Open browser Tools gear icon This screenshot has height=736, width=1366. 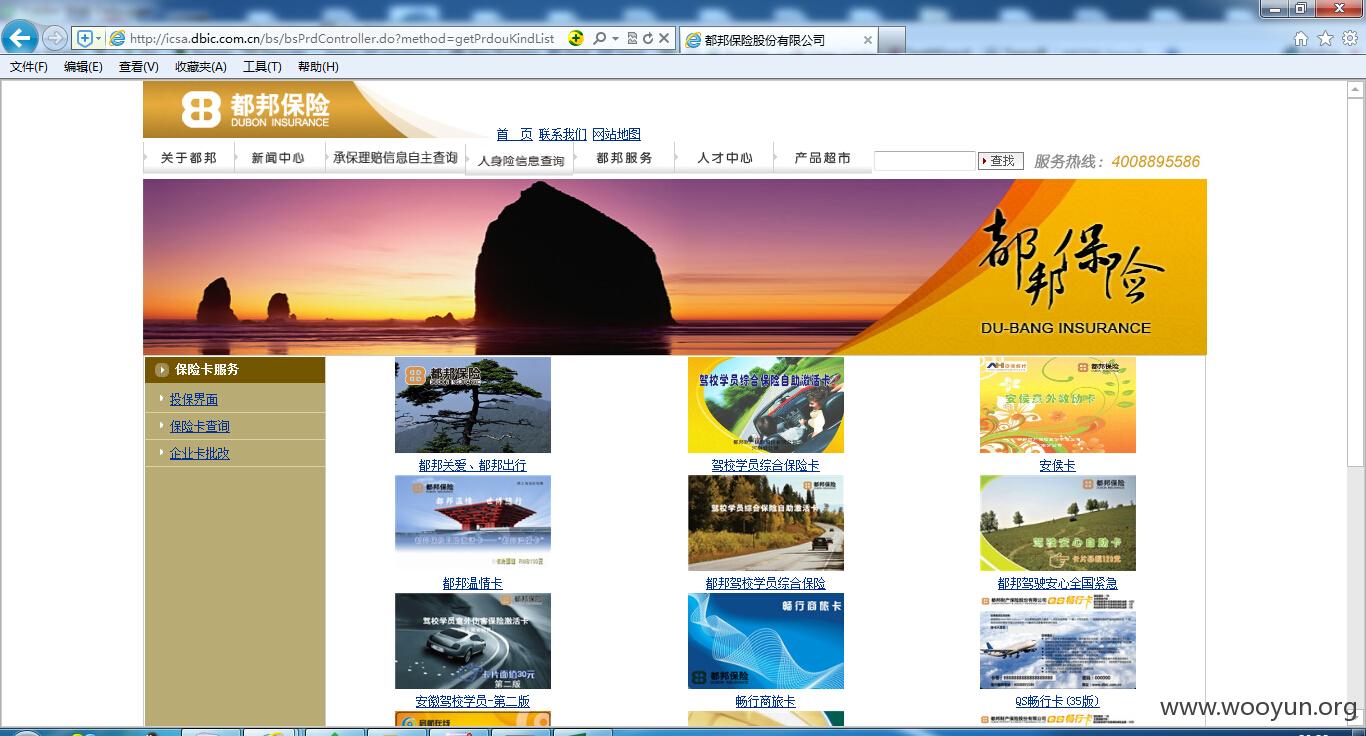(1350, 38)
